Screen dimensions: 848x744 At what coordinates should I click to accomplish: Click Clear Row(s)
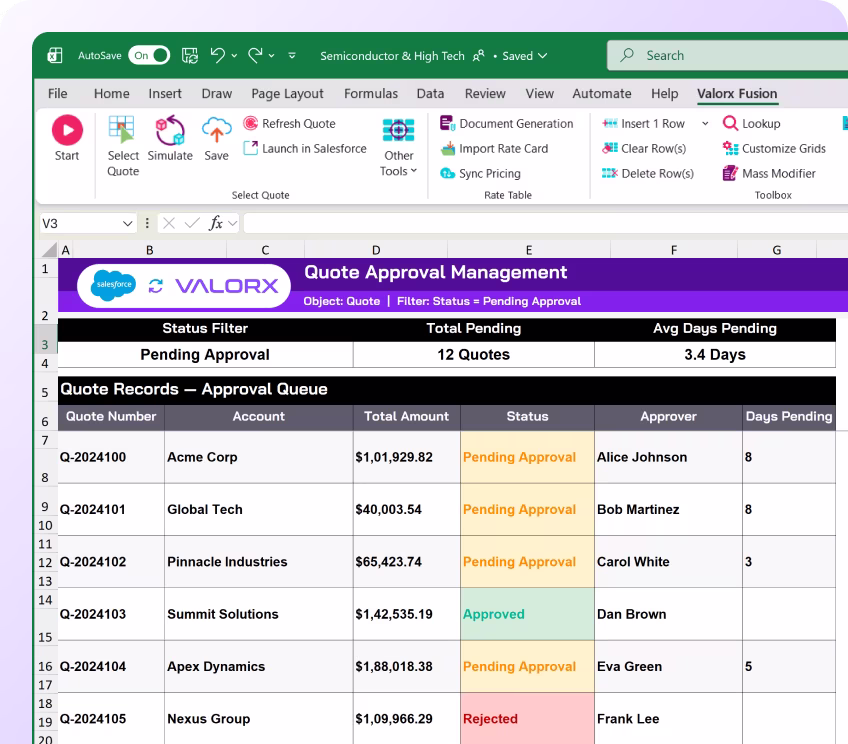click(x=644, y=148)
